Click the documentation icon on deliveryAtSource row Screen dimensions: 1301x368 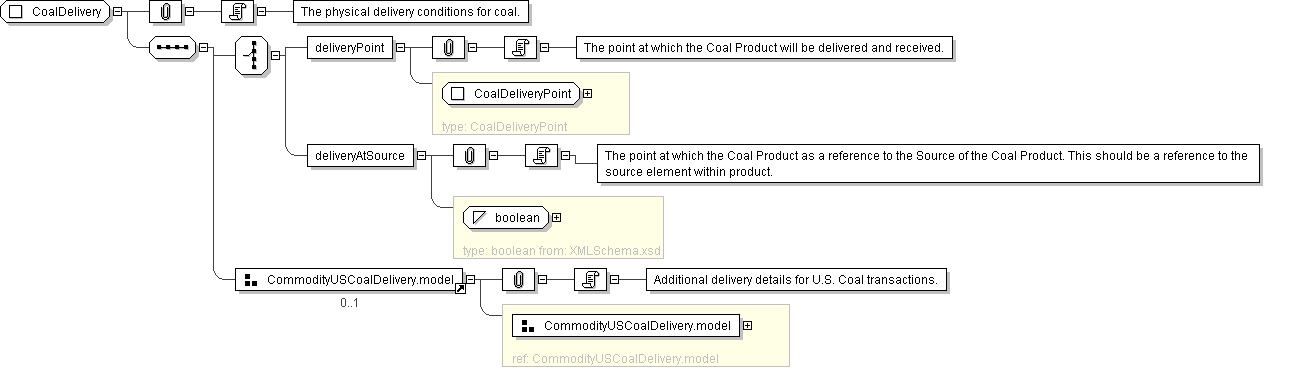click(x=541, y=155)
